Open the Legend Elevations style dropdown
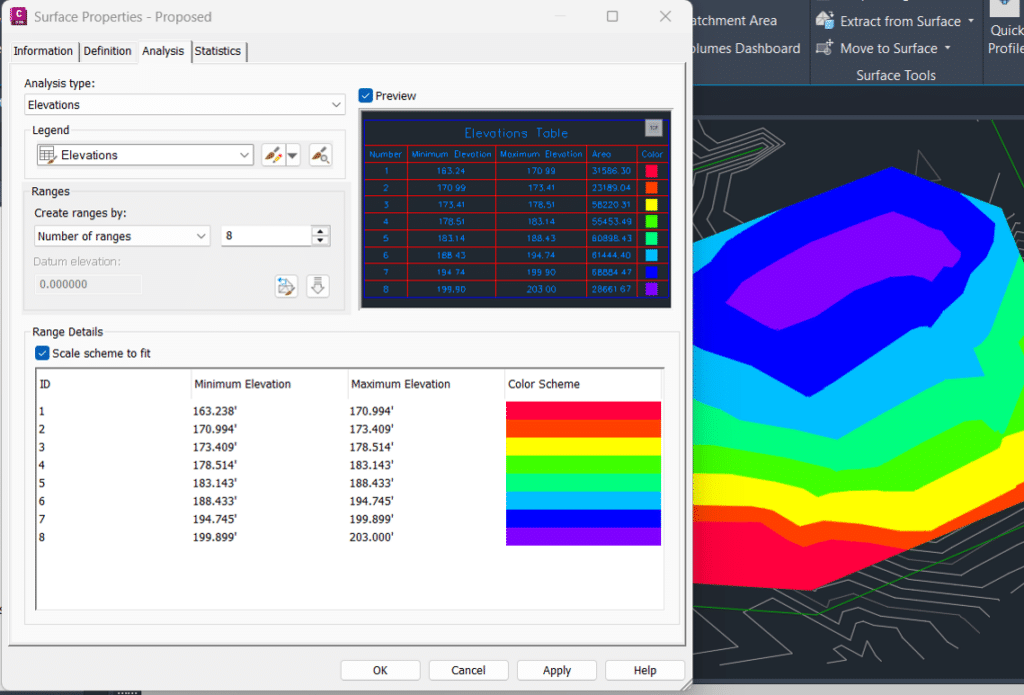1024x695 pixels. (145, 155)
